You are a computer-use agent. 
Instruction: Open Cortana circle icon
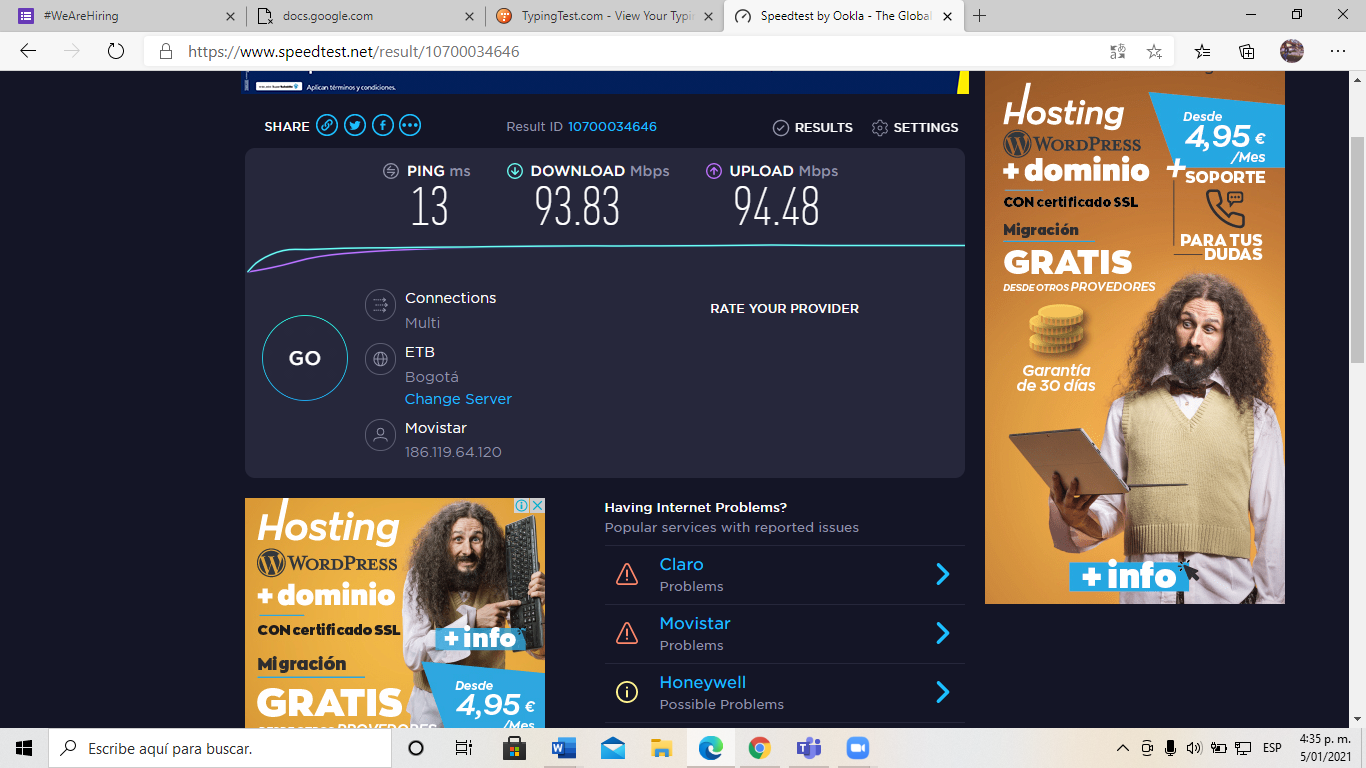(x=416, y=748)
